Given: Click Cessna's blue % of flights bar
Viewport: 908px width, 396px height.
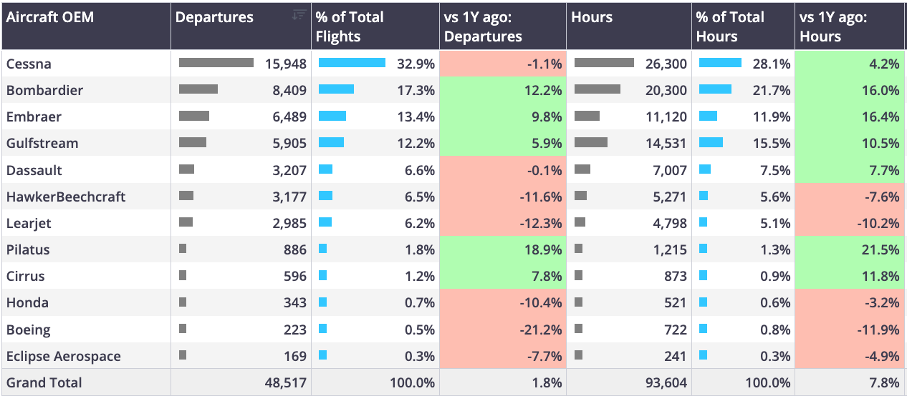Looking at the screenshot, I should (x=352, y=63).
